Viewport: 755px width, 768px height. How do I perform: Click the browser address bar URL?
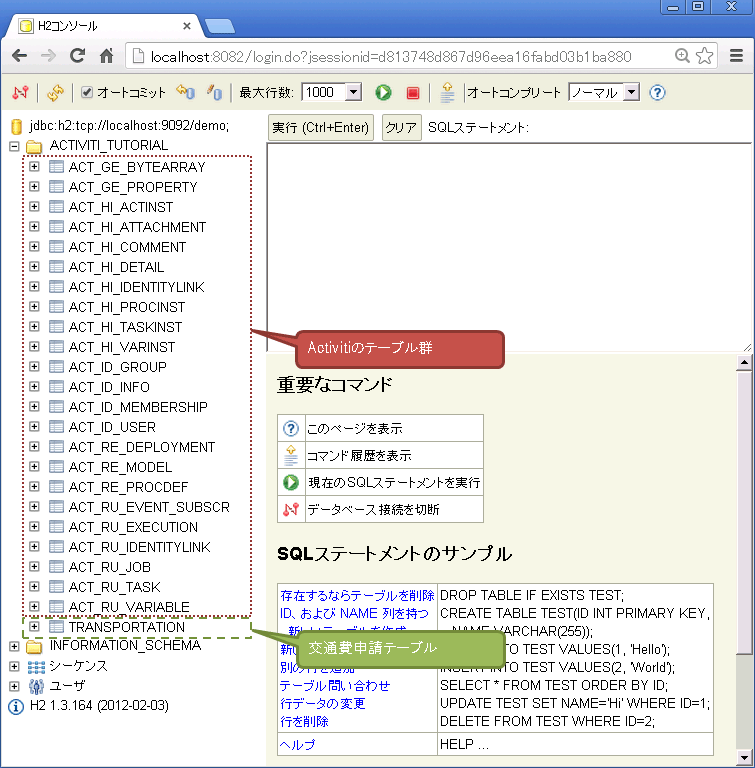click(390, 57)
